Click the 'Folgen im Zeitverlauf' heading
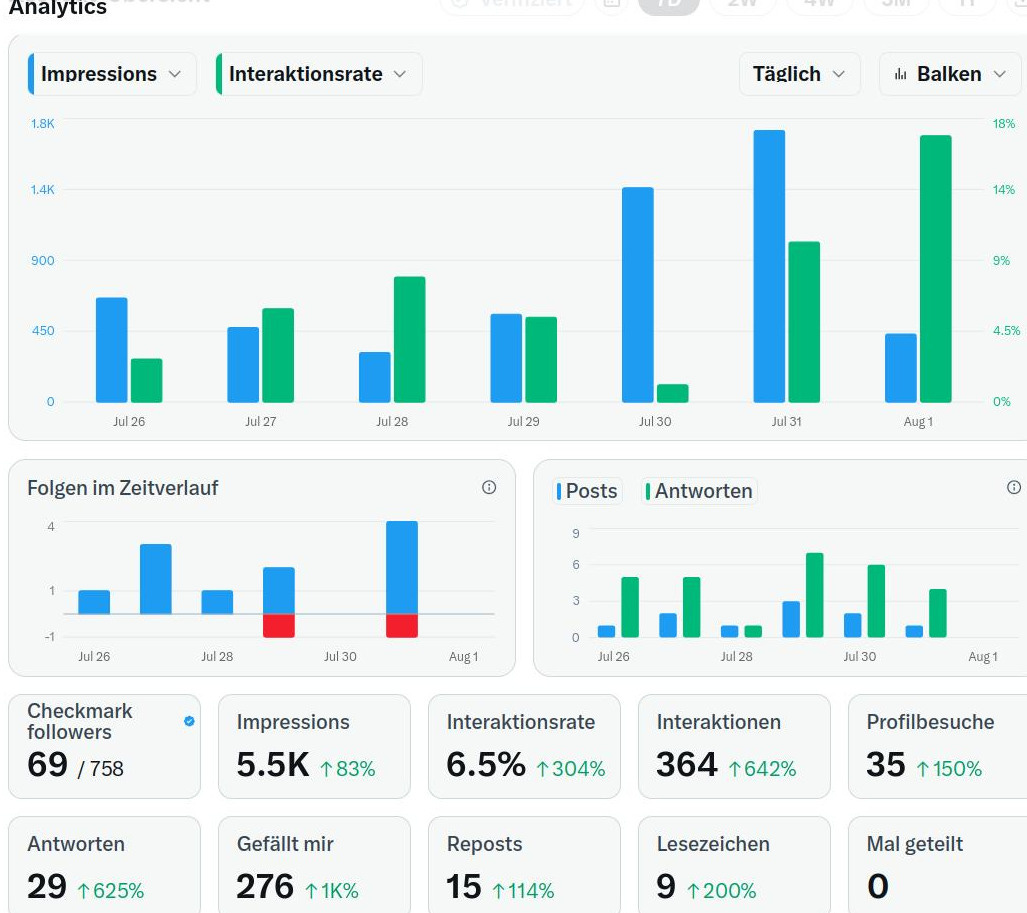This screenshot has height=913, width=1027. [x=122, y=488]
